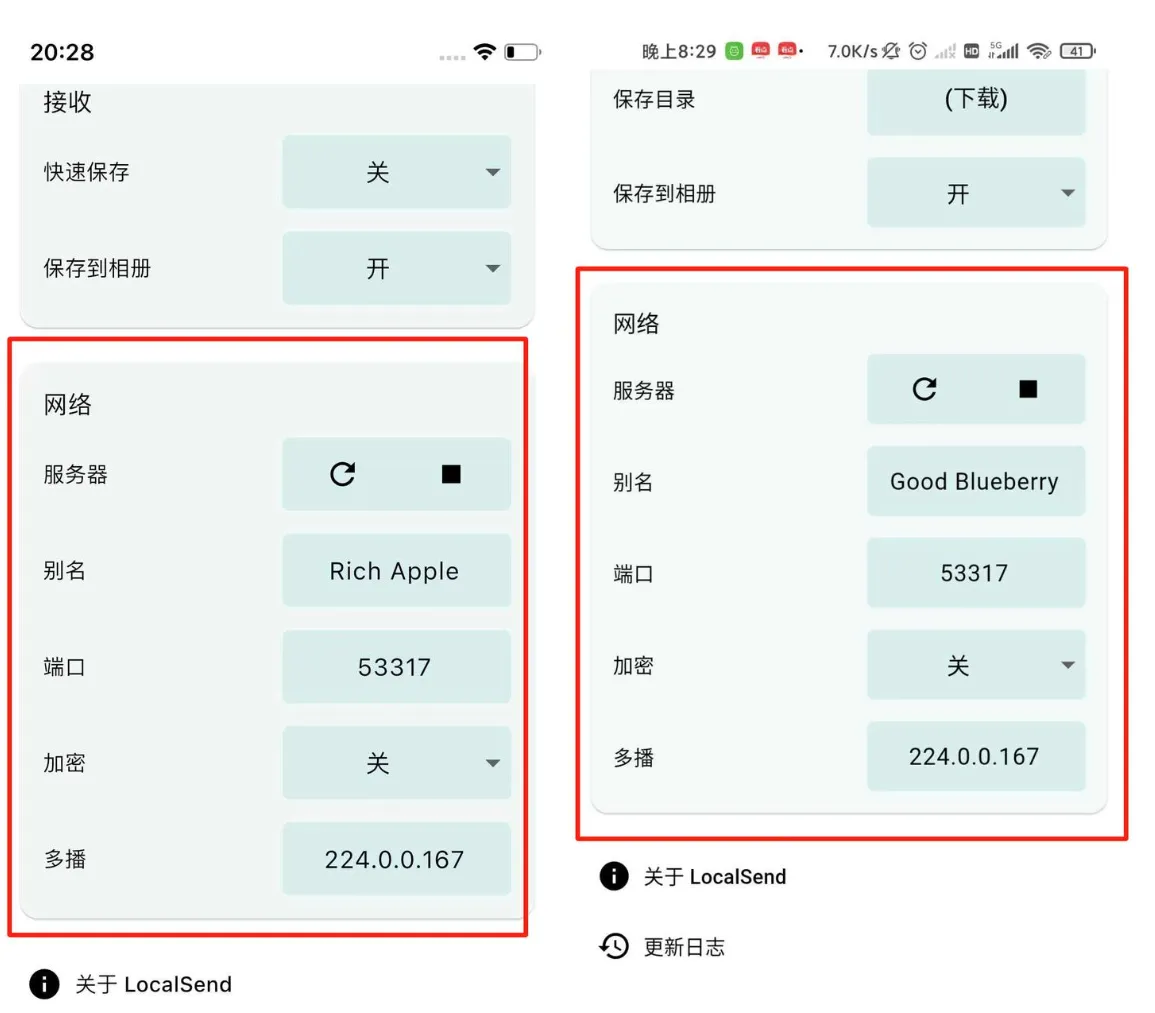Restart server icon on right phone

924,389
